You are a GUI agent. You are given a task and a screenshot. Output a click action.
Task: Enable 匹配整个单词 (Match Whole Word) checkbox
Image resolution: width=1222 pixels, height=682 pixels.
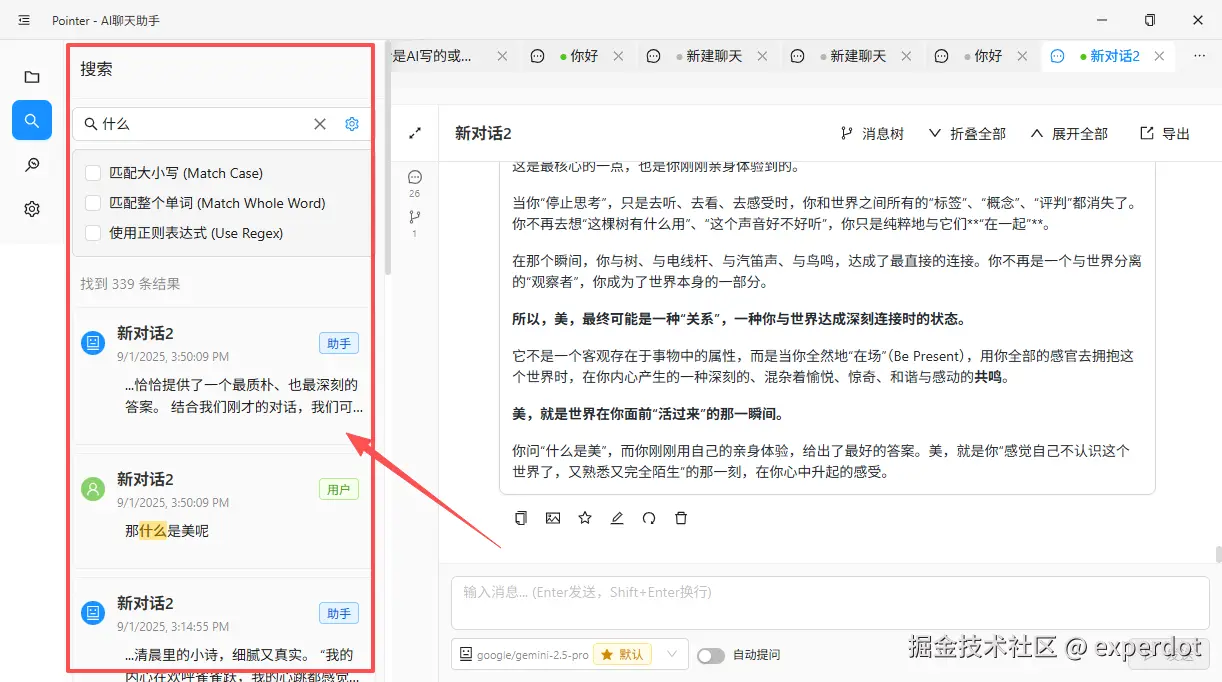coord(93,203)
